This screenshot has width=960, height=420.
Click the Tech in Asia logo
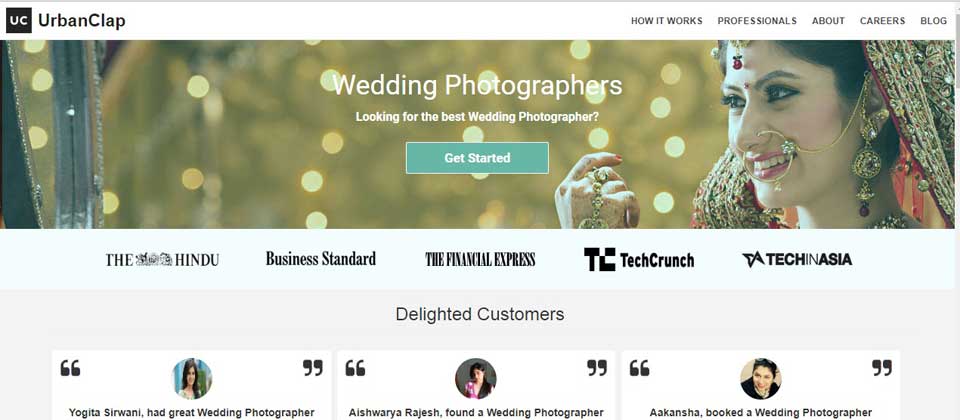tap(797, 260)
